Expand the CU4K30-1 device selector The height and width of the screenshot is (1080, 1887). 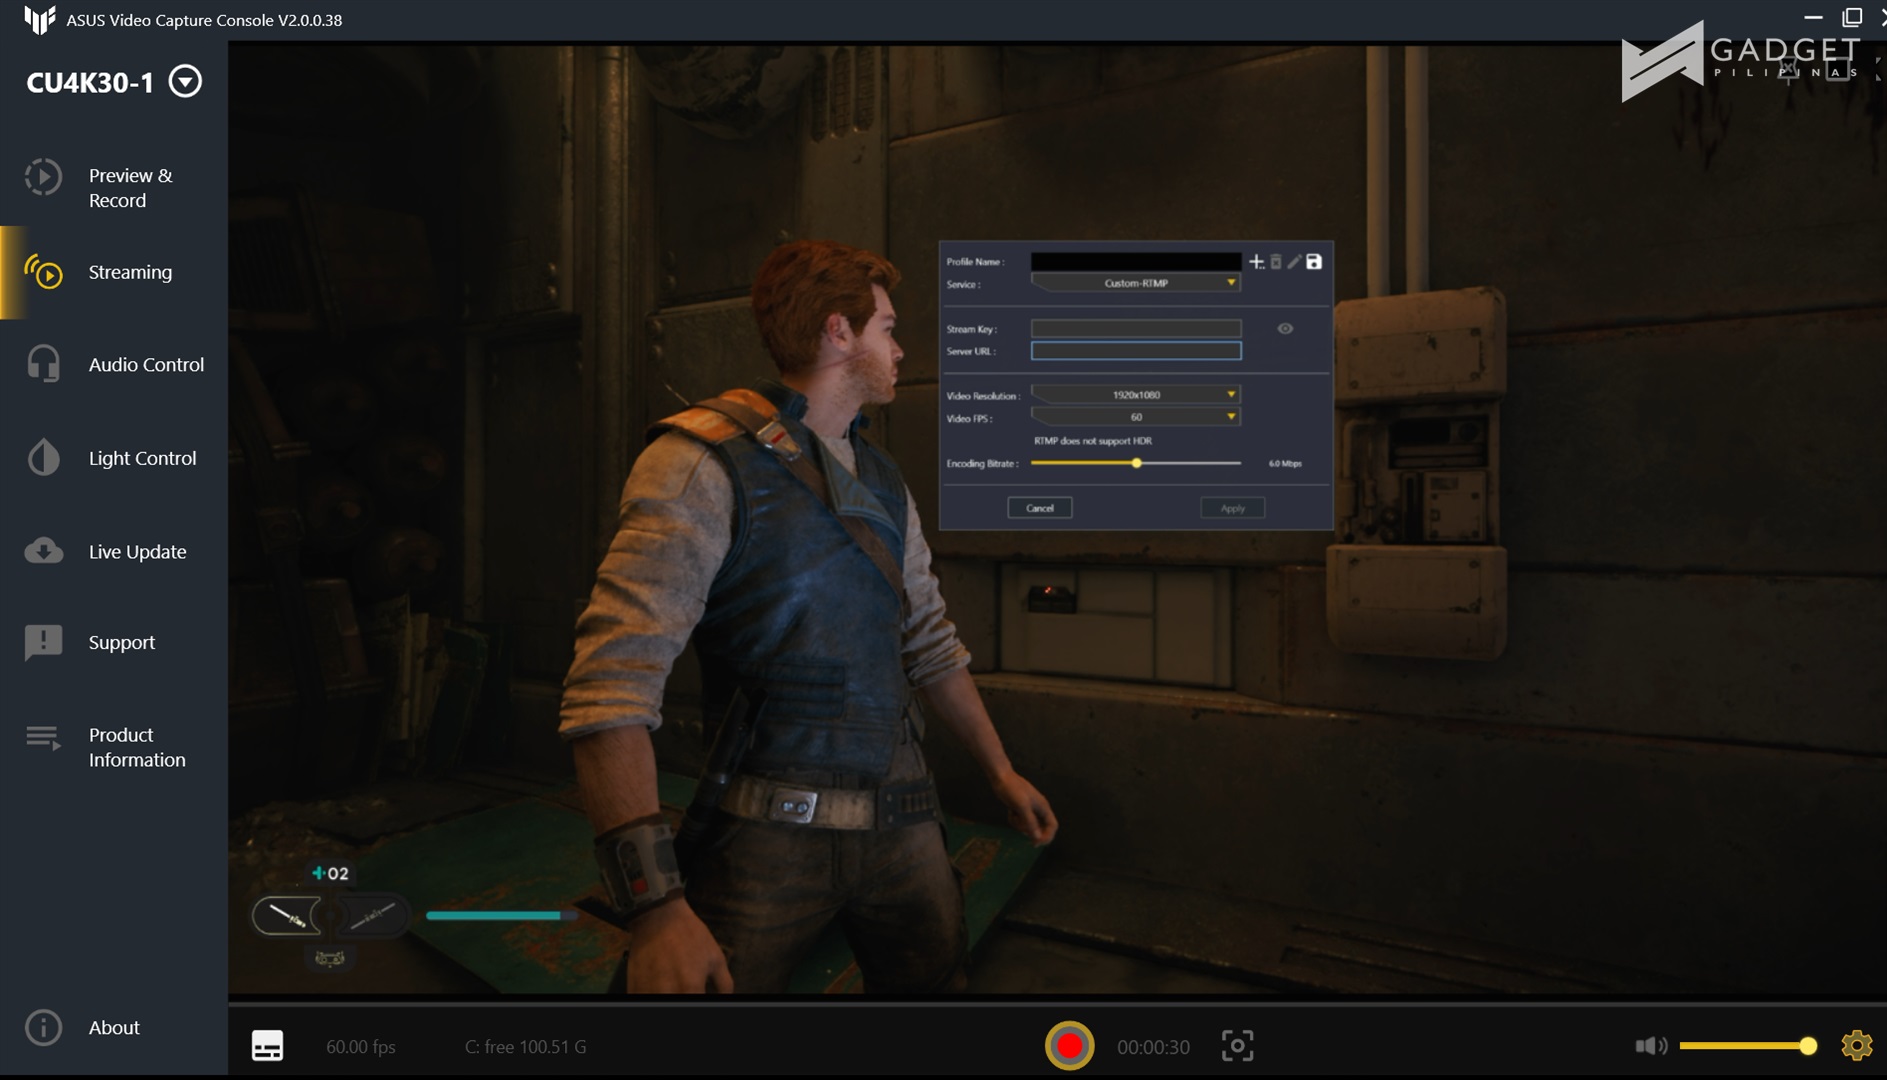(185, 81)
